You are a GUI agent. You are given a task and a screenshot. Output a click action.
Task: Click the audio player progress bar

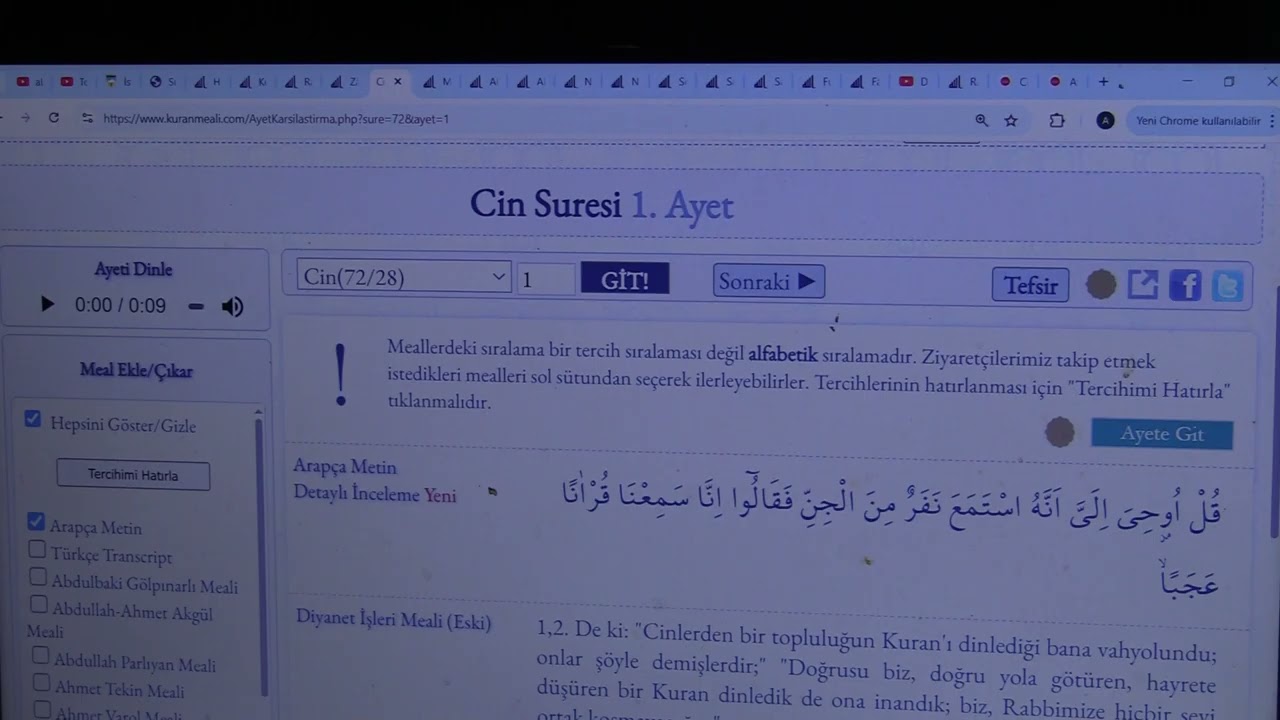196,306
